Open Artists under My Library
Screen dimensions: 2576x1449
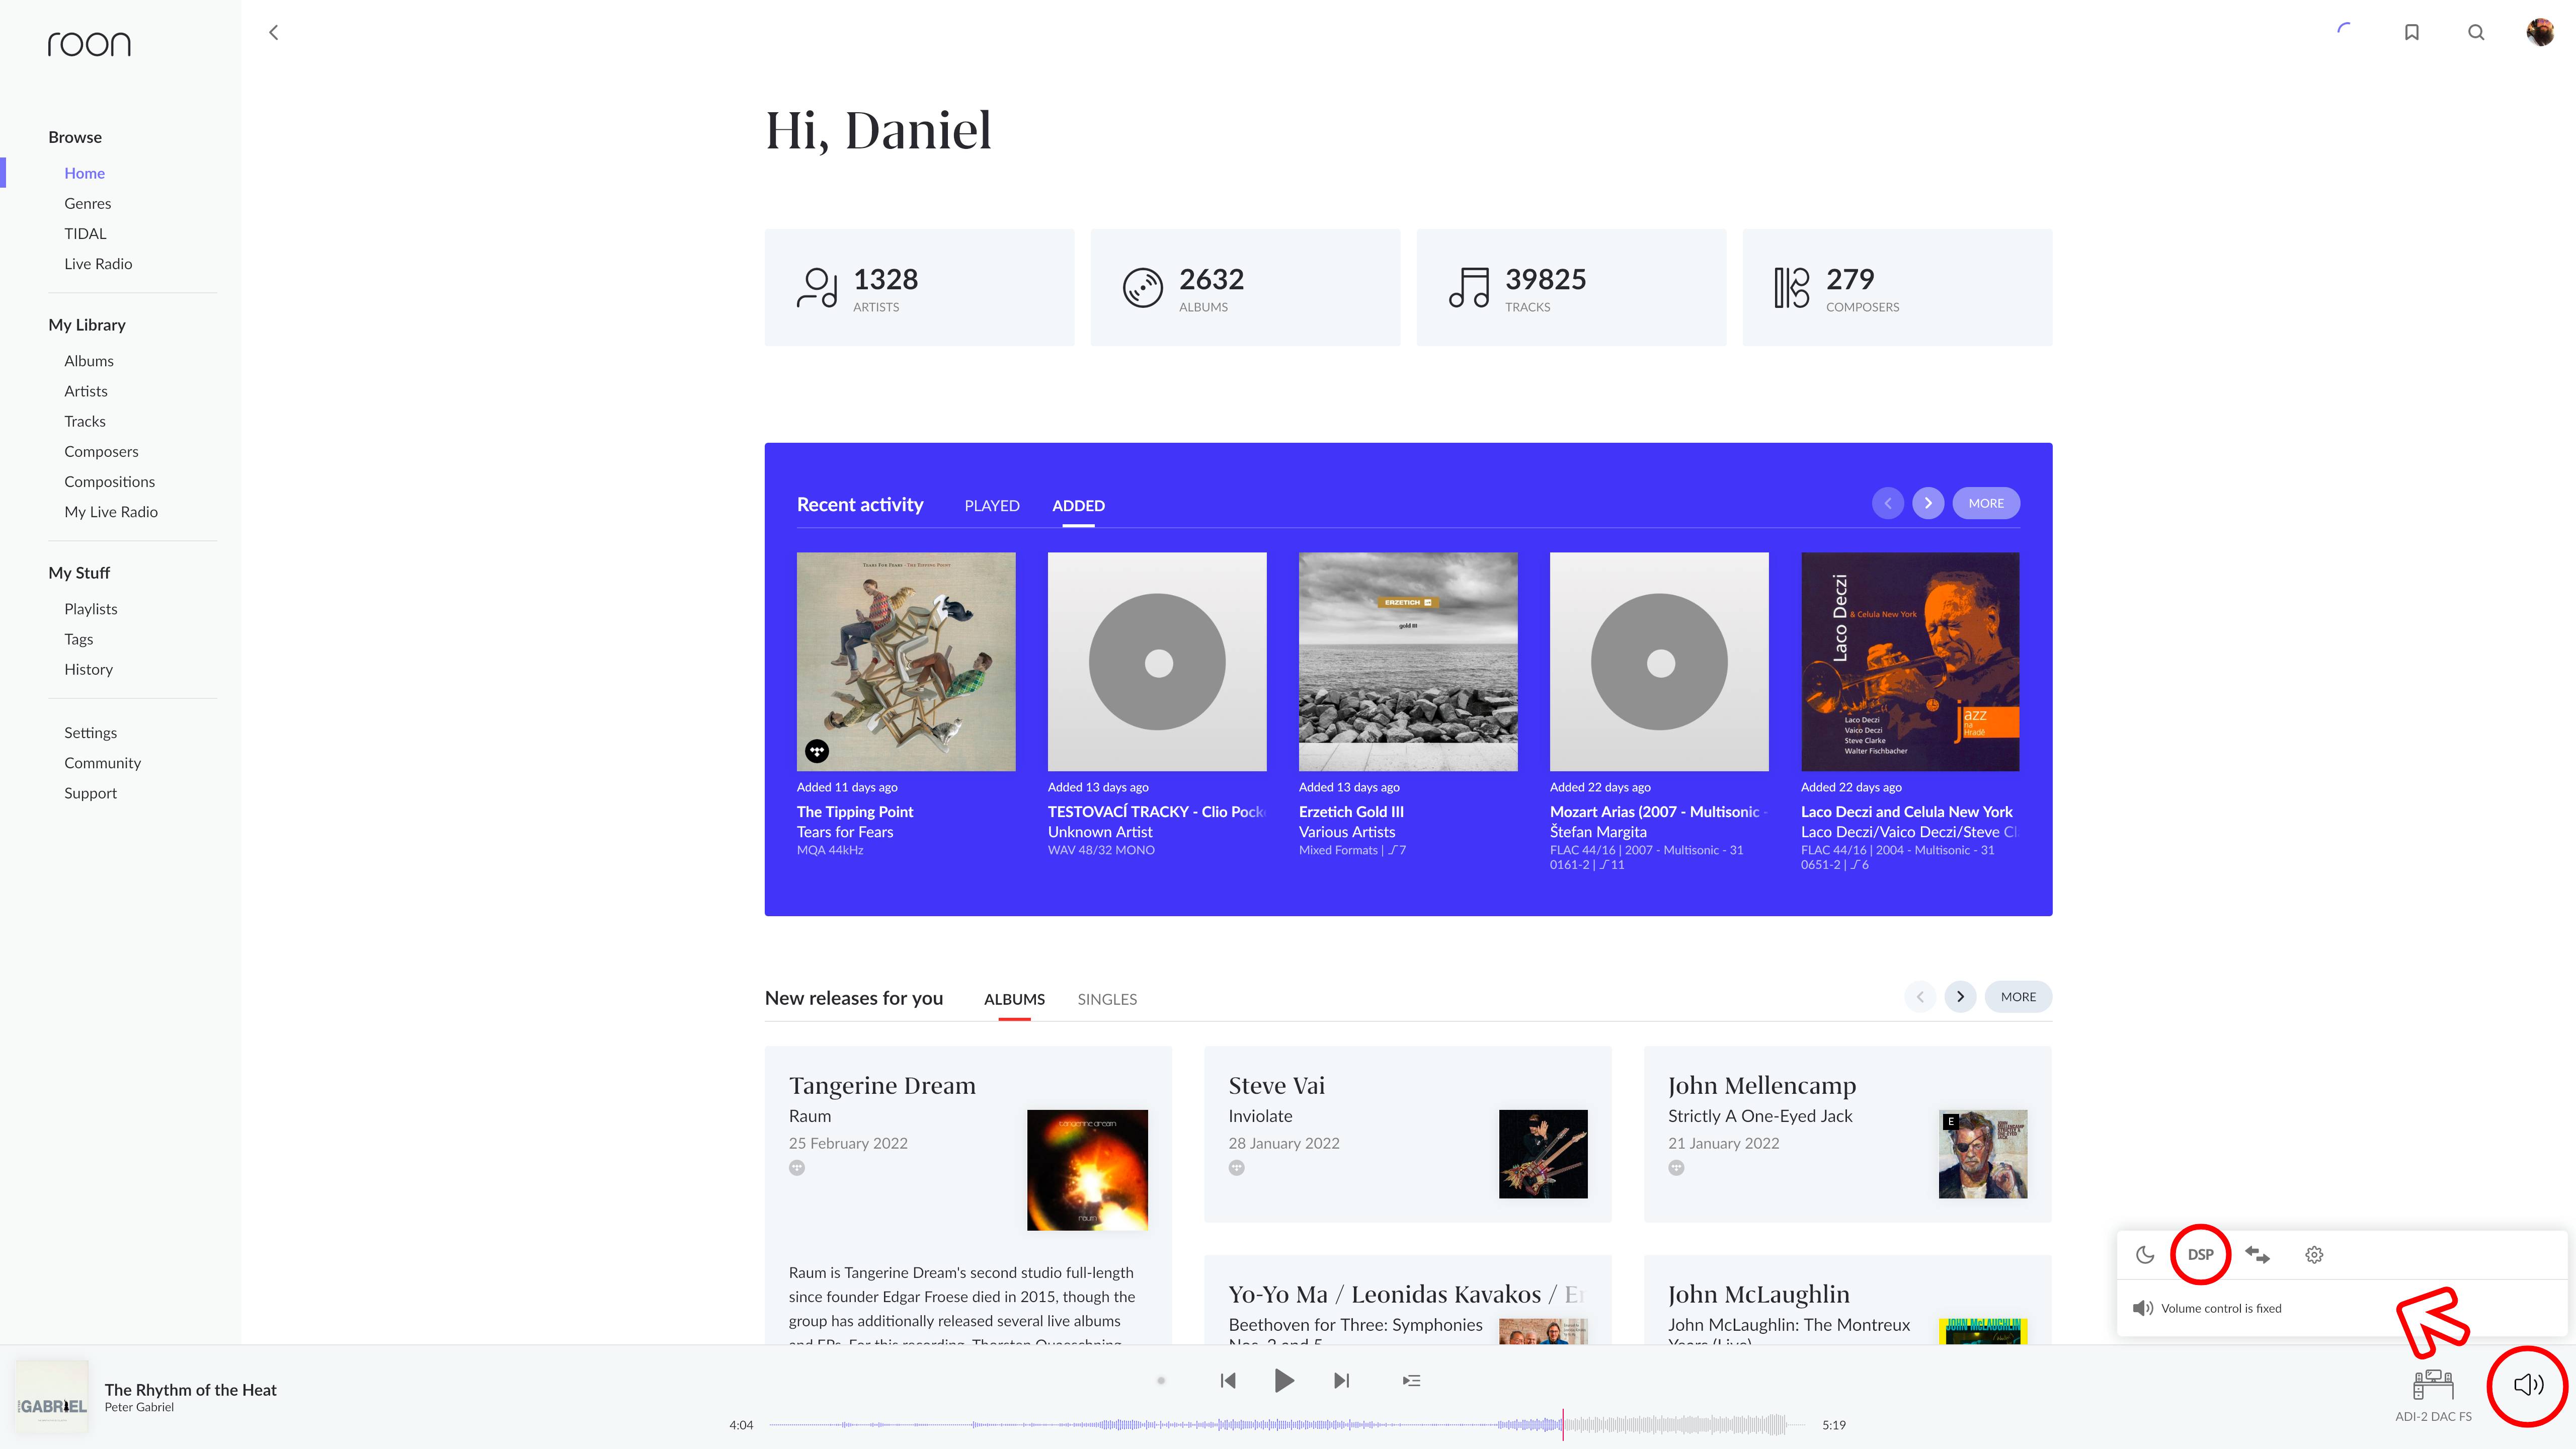pyautogui.click(x=86, y=391)
